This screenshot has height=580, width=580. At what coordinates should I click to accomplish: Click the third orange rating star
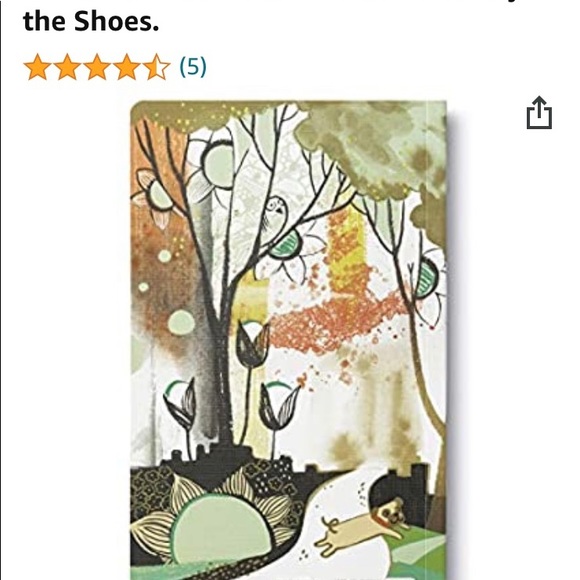(x=97, y=67)
